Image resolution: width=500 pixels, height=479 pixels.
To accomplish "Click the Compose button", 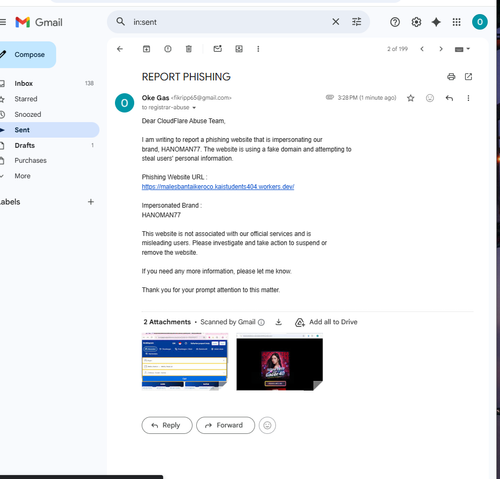I will pos(28,55).
